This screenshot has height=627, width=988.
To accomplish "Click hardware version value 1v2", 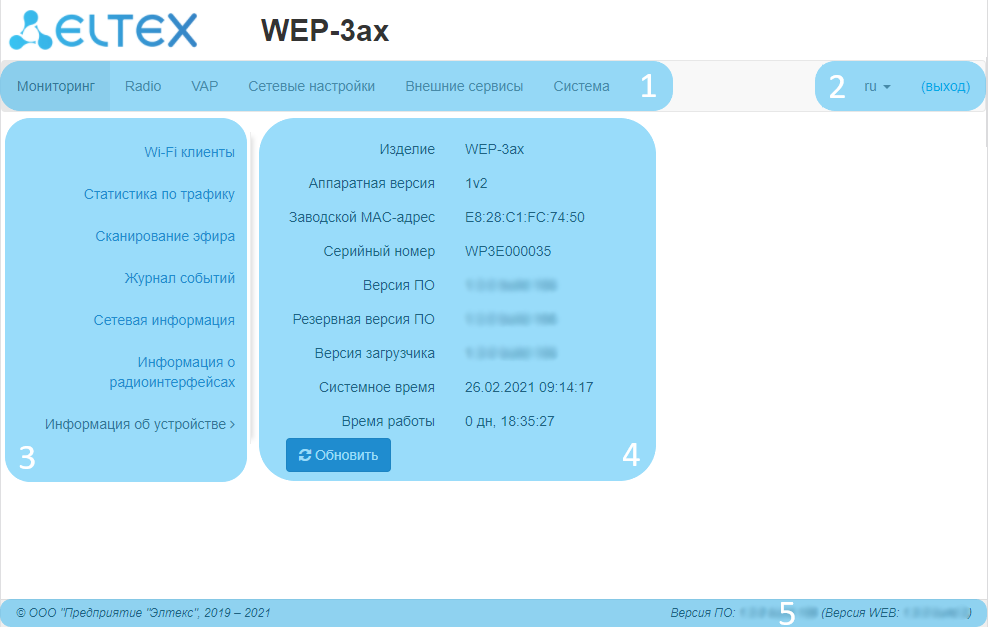I will click(476, 183).
